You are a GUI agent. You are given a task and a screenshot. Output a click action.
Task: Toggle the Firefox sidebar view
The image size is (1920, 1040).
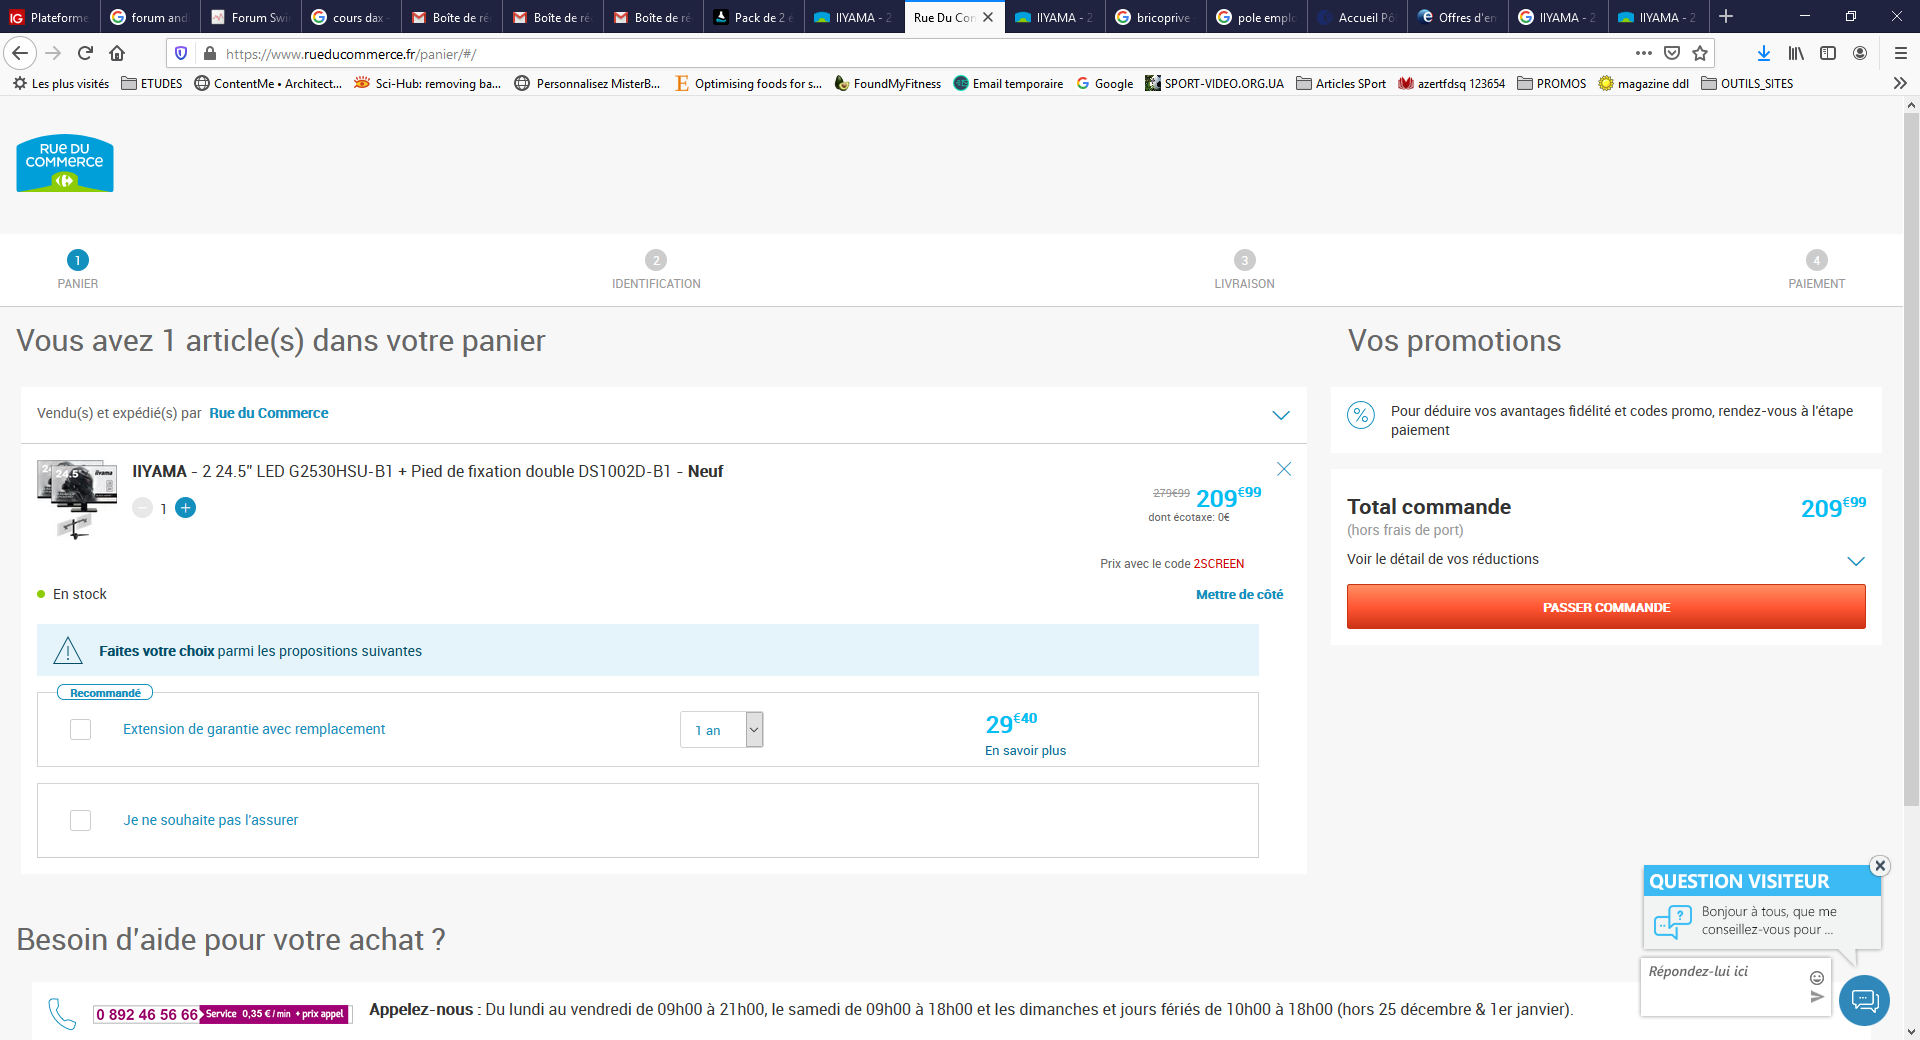pos(1828,53)
